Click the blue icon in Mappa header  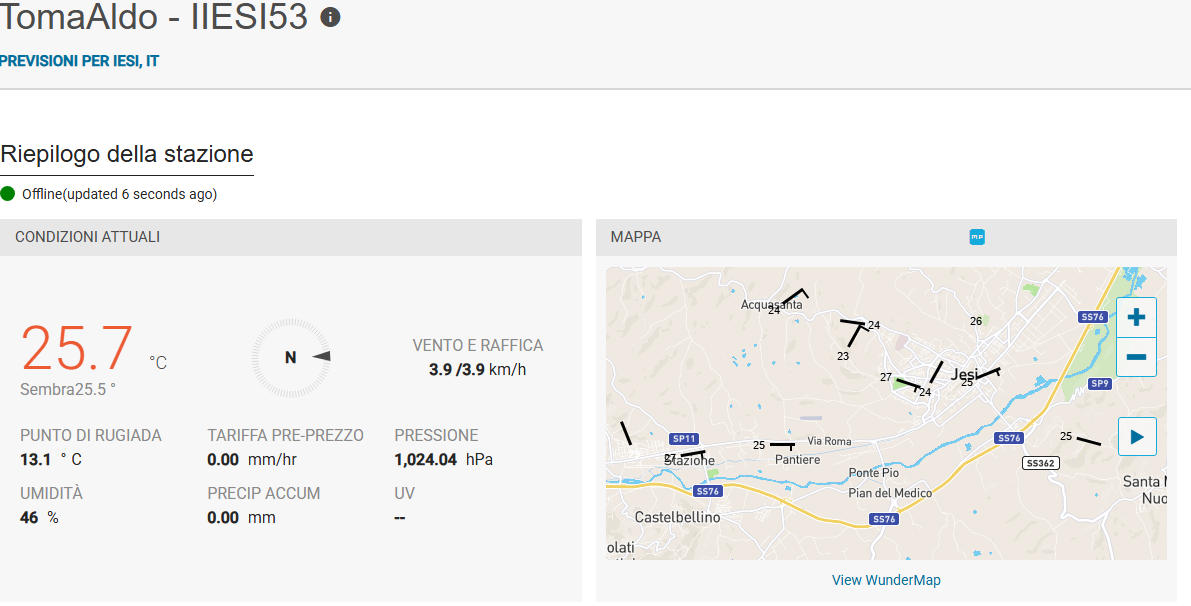[x=977, y=237]
